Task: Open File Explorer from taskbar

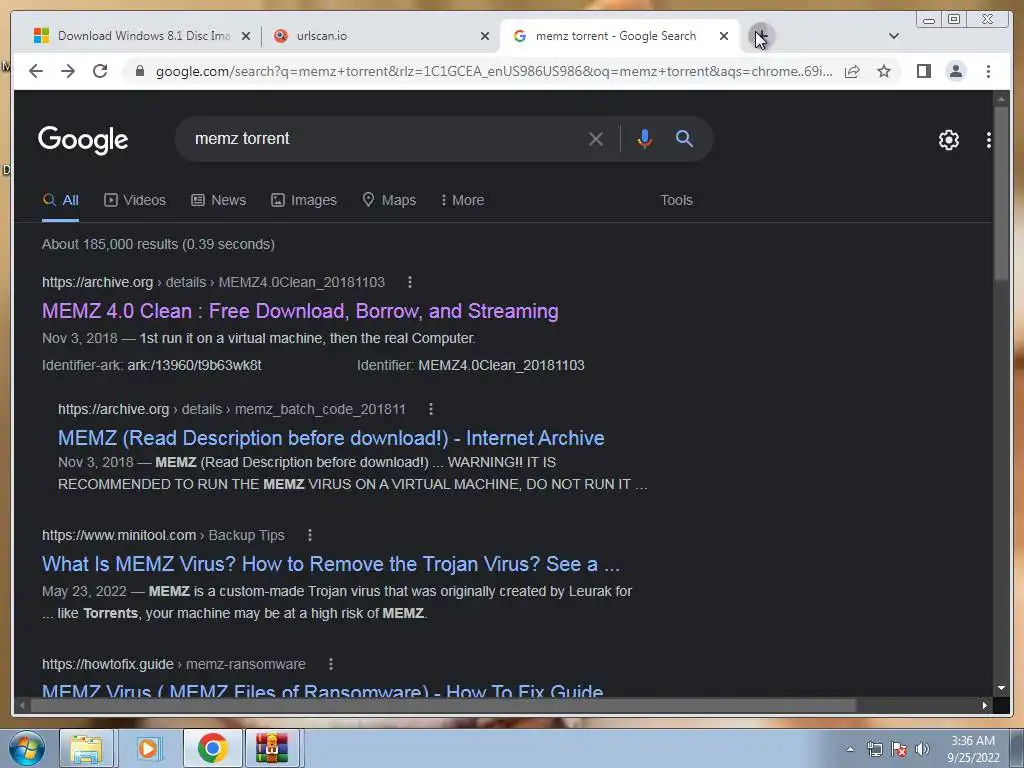Action: 86,748
